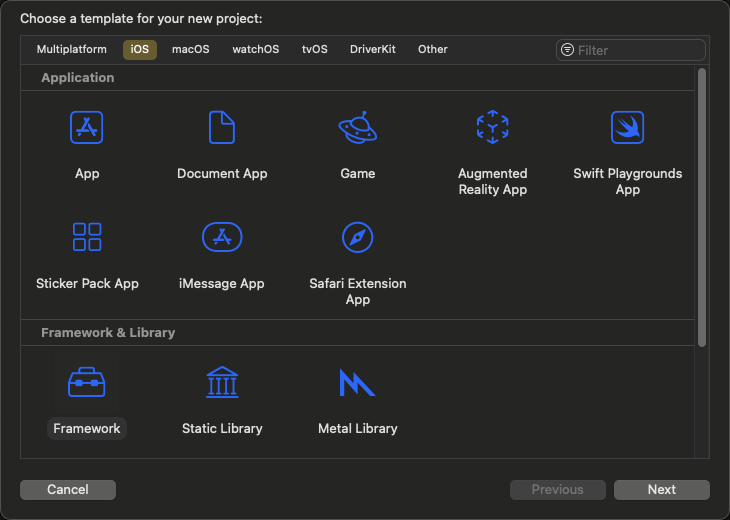Select the Static Library building icon
Screen dimensions: 730x520
click(222, 382)
